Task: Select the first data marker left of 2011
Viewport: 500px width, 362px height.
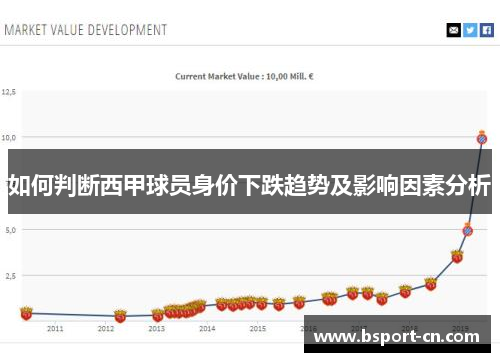Action: click(x=26, y=313)
